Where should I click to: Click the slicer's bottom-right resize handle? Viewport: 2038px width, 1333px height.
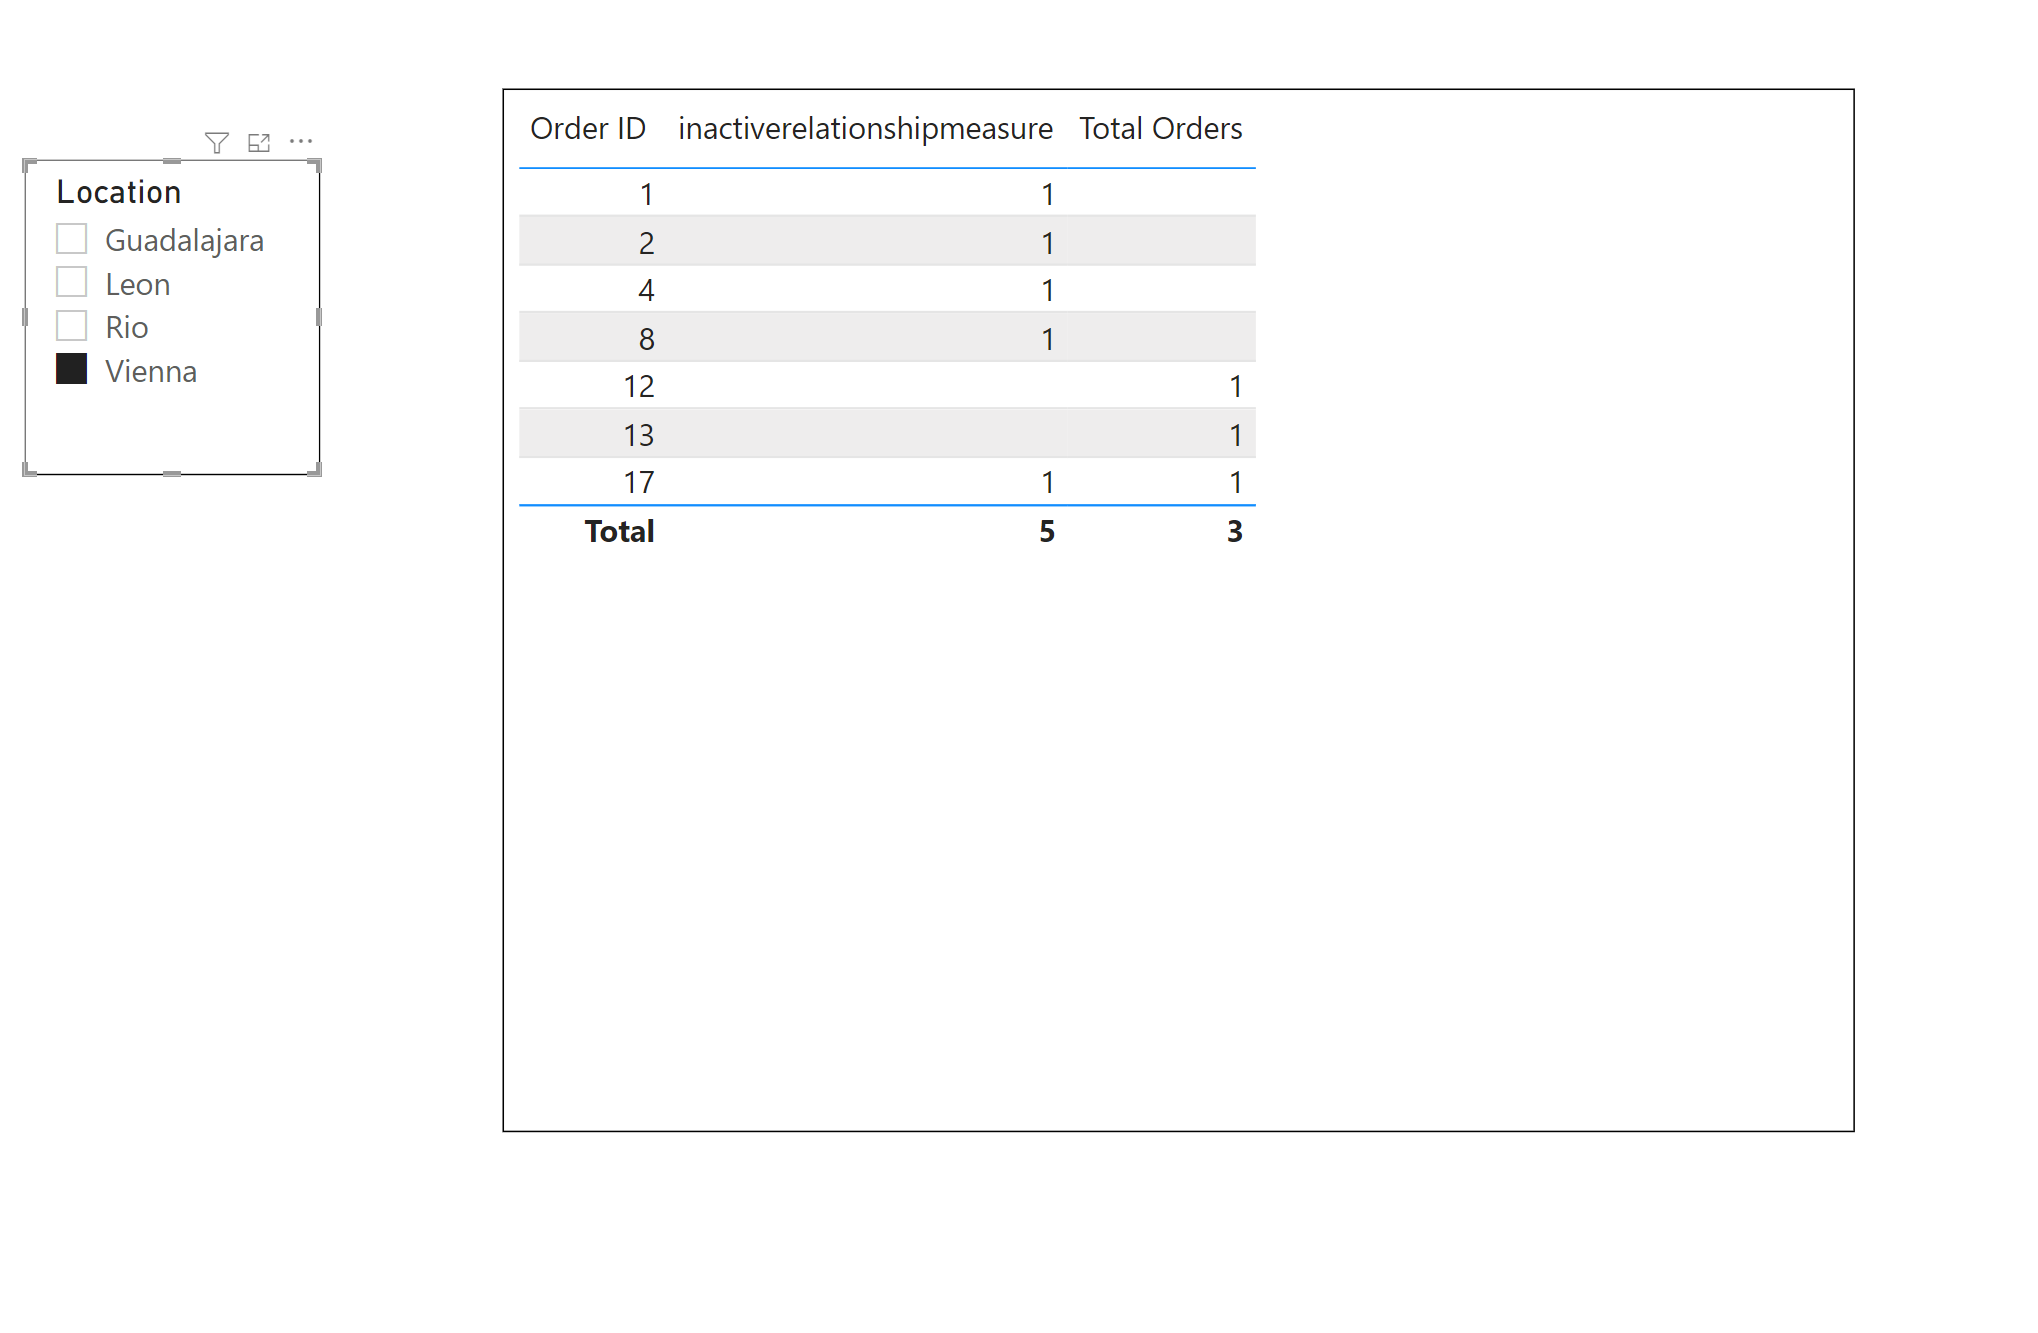[315, 470]
